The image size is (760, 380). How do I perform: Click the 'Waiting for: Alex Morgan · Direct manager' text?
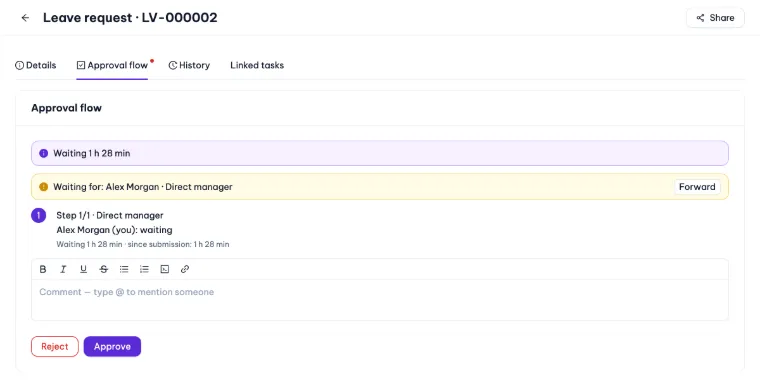[143, 187]
